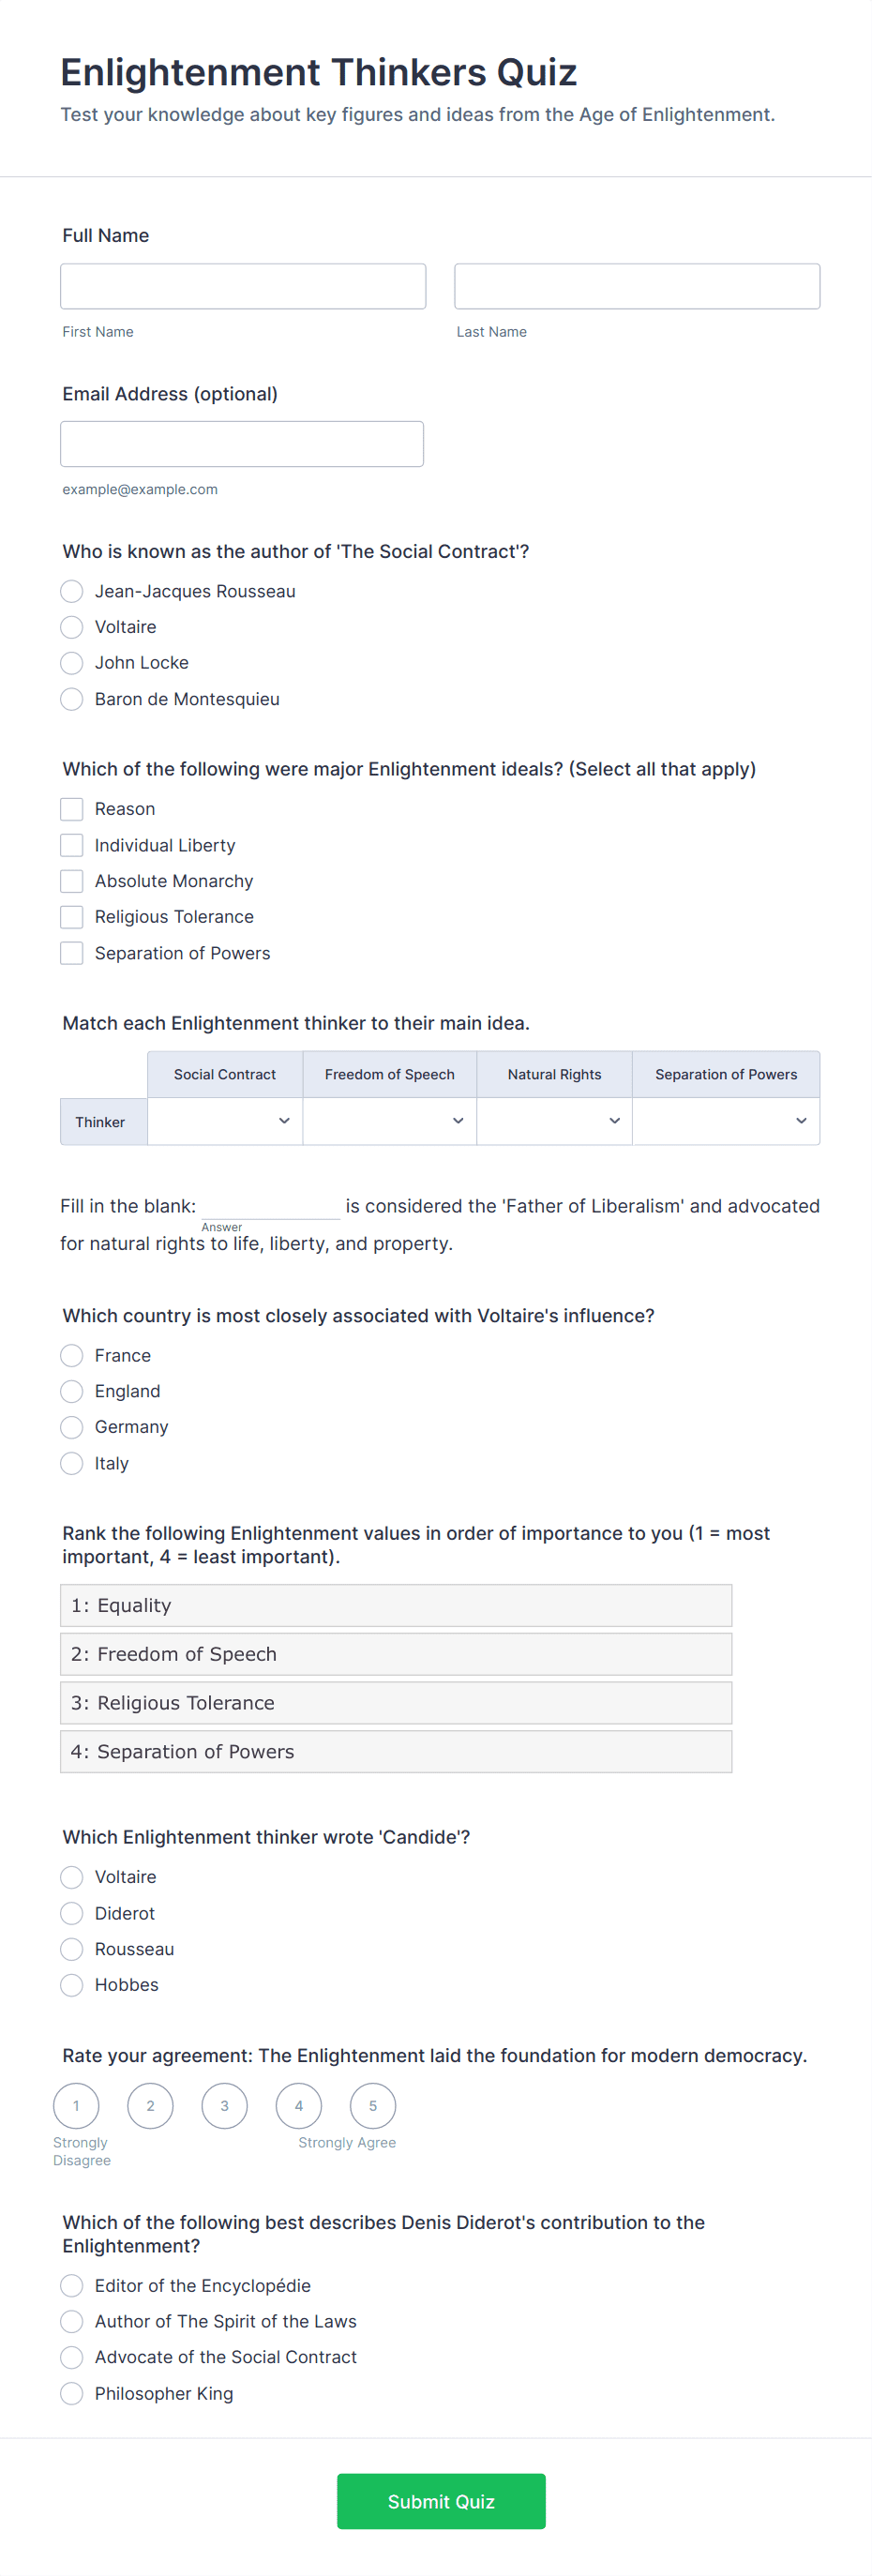Select Jean-Jacques Rousseau radio option
Screen dimensions: 872x2576
tap(72, 591)
